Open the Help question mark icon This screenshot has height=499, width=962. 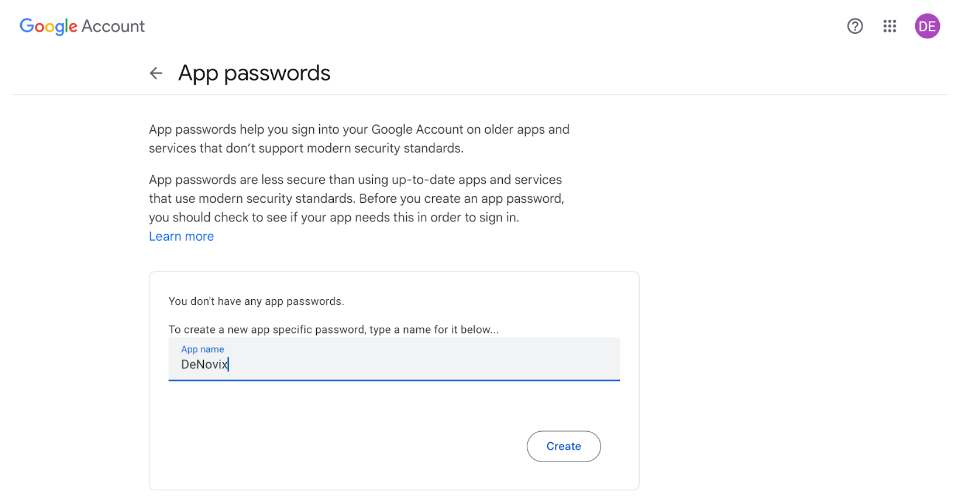coord(855,26)
